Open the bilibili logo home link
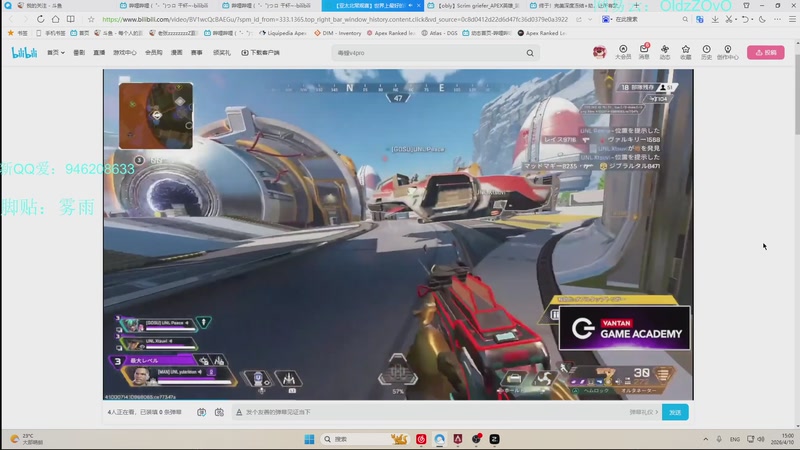800x450 pixels. (x=24, y=53)
